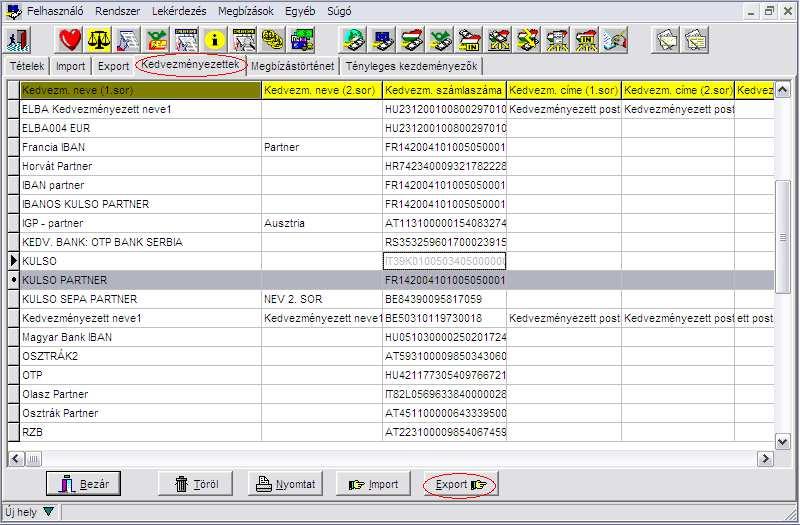Click the document with pen icon beside the scales
Viewport: 800px width, 525px height.
(128, 40)
